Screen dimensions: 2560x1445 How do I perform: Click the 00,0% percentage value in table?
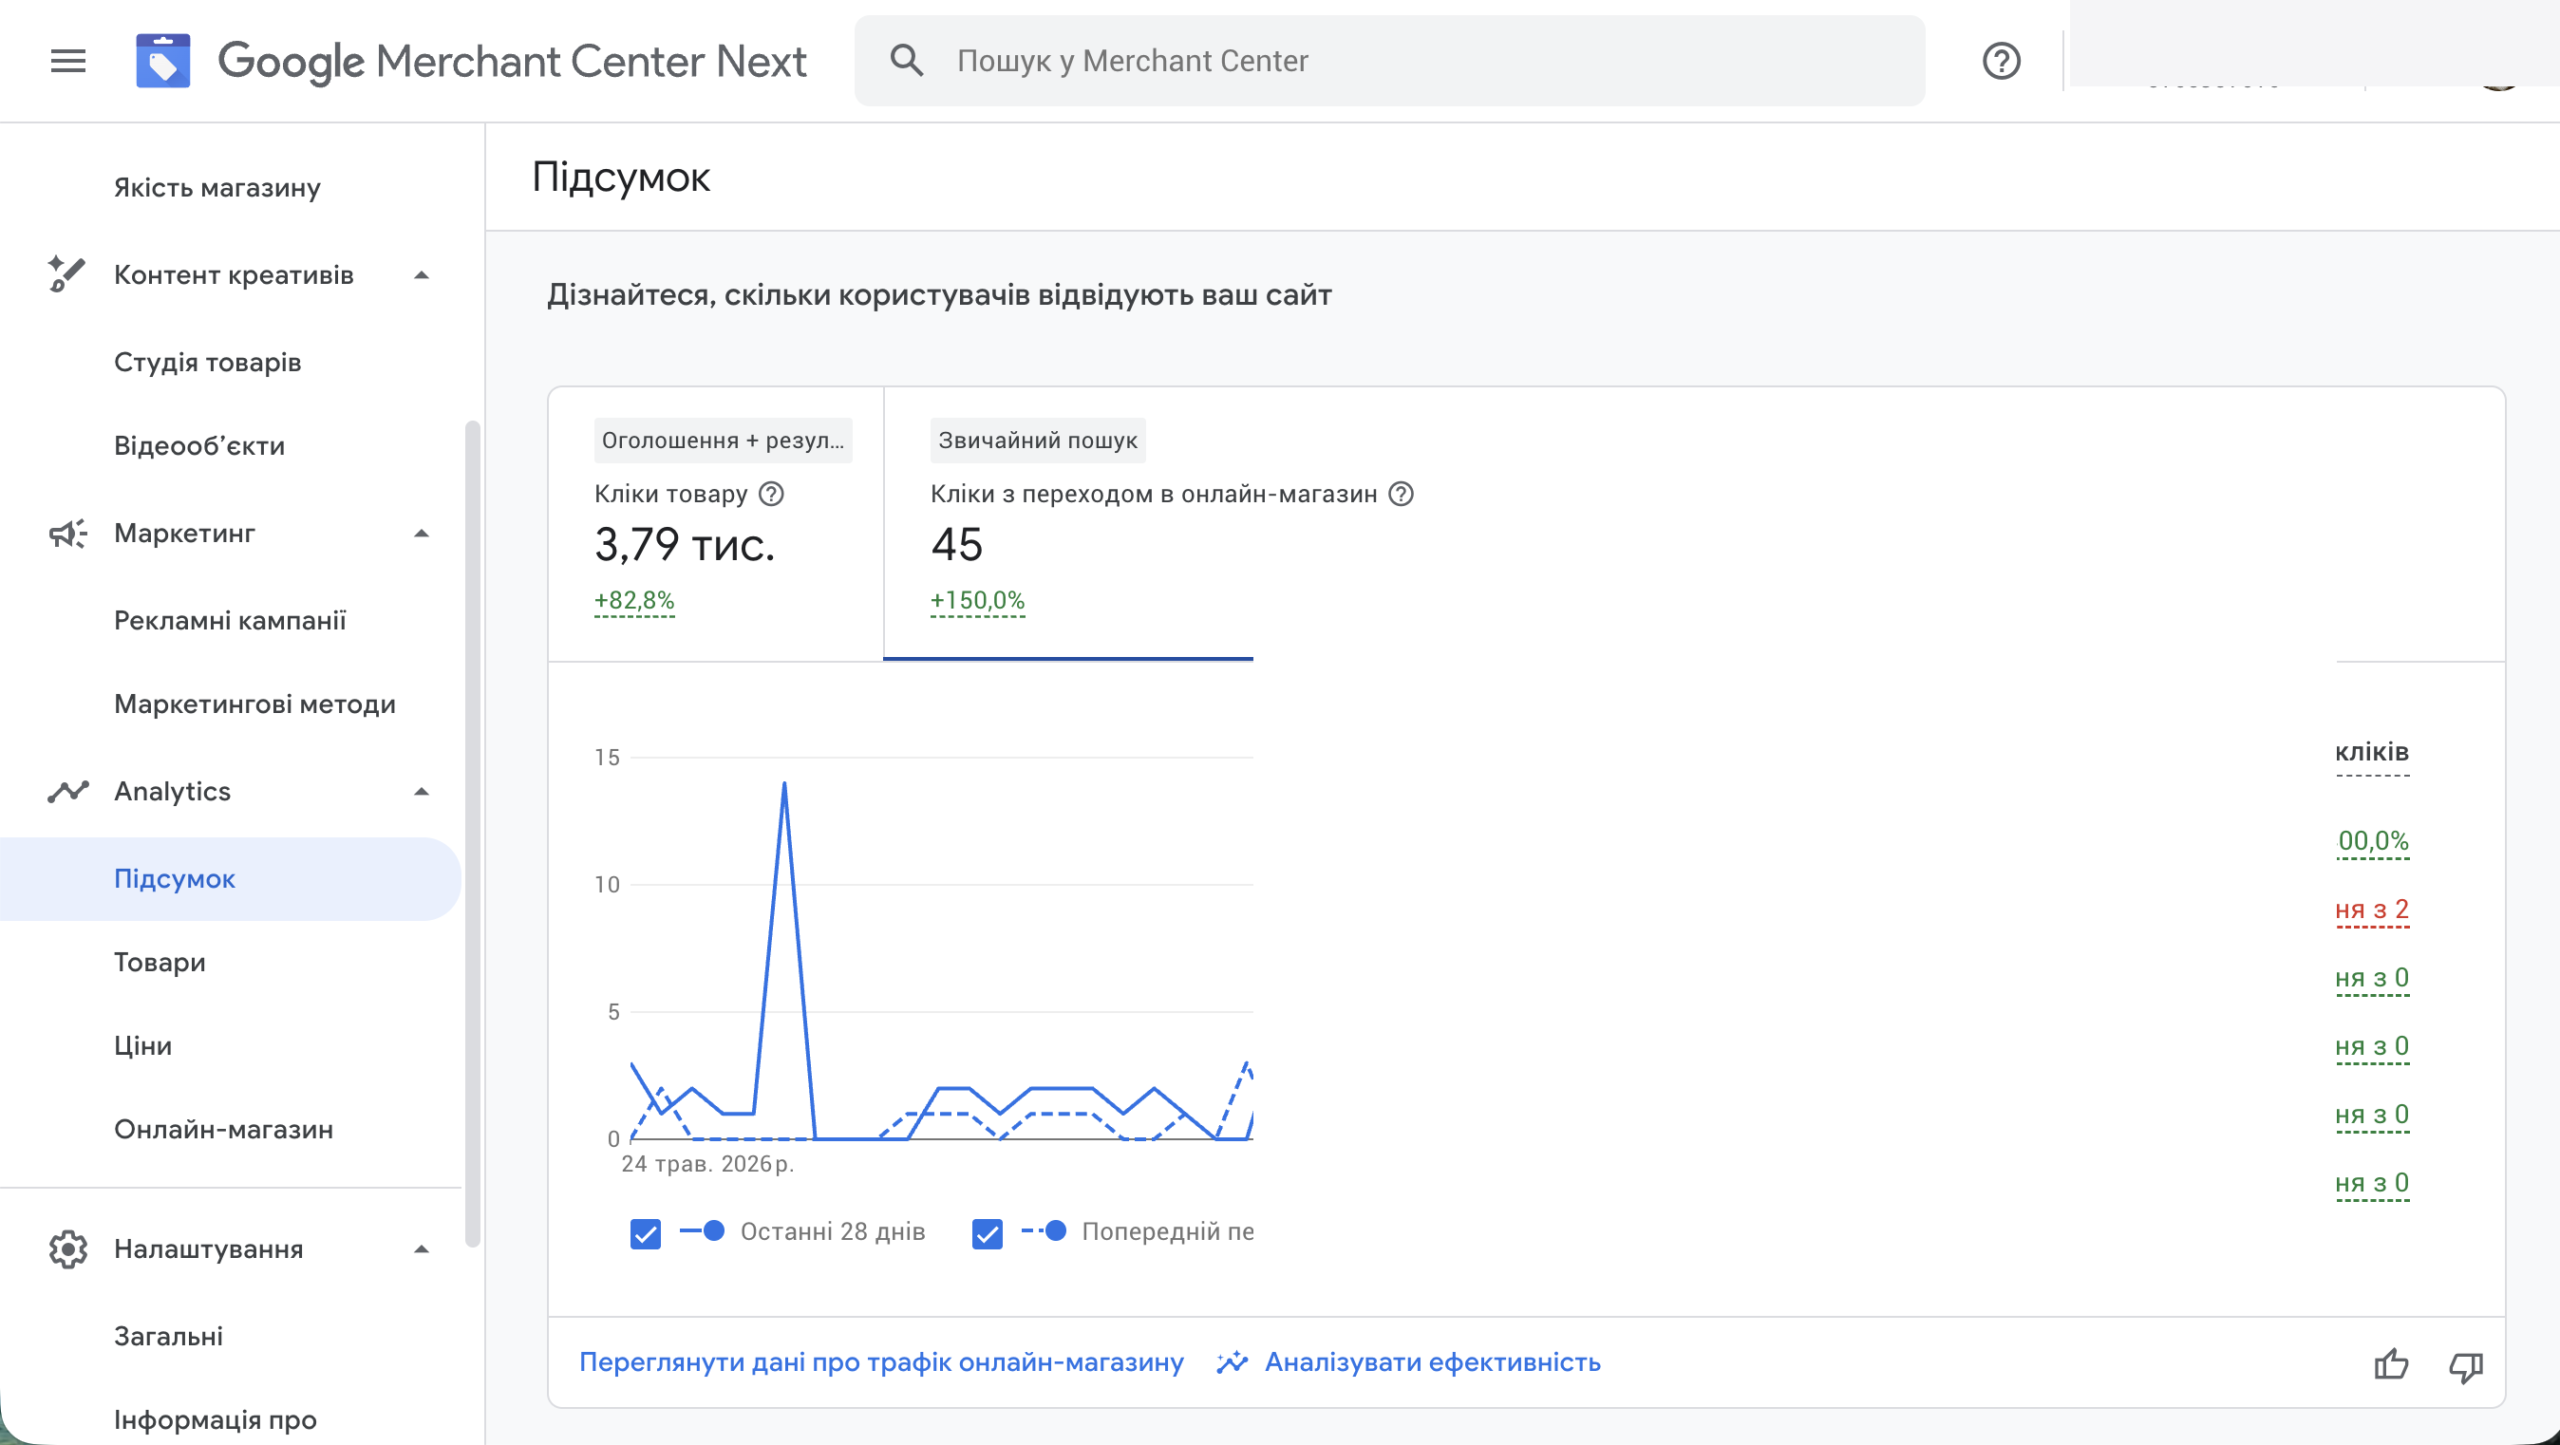point(2373,841)
